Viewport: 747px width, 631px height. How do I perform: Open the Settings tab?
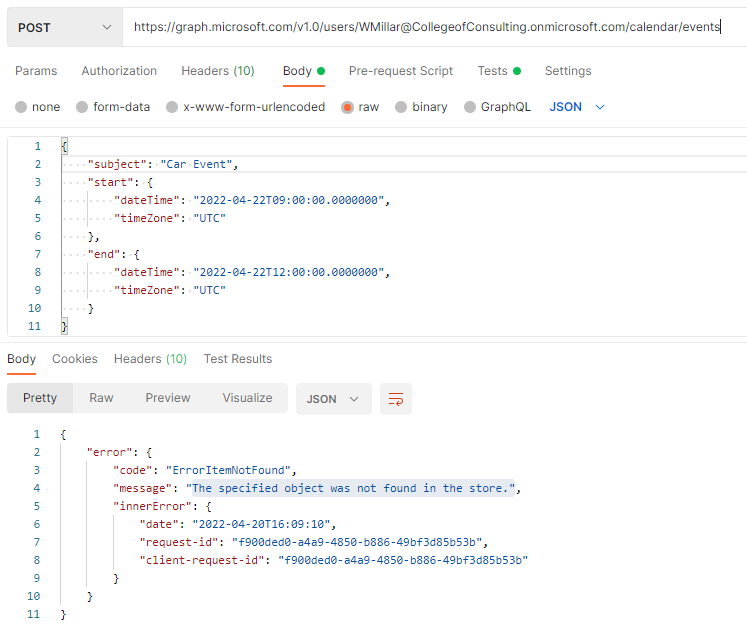pyautogui.click(x=568, y=71)
